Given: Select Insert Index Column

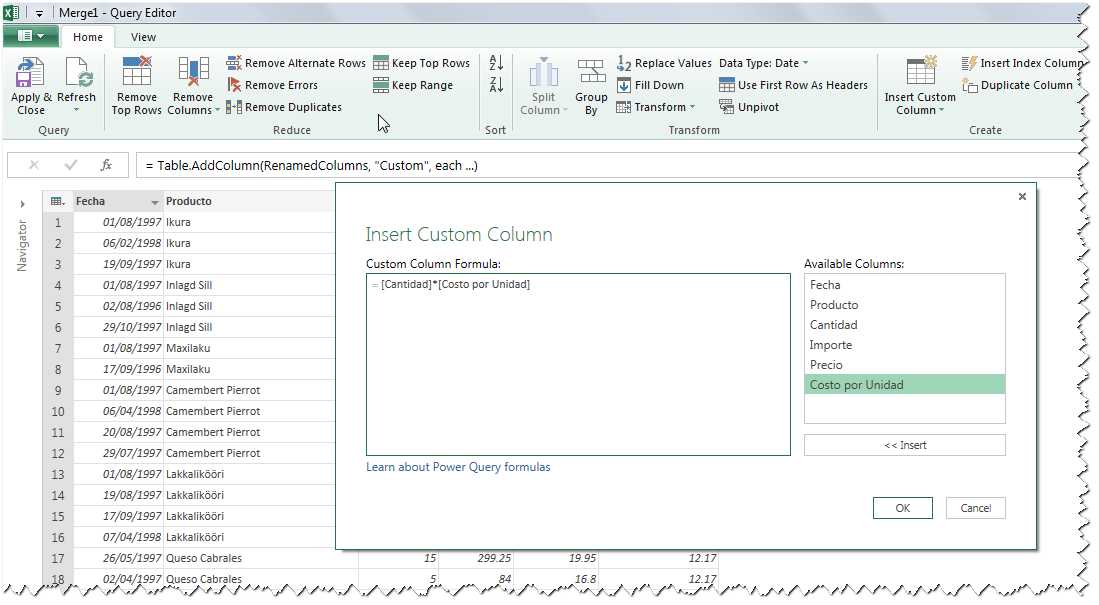Looking at the screenshot, I should pyautogui.click(x=1026, y=62).
